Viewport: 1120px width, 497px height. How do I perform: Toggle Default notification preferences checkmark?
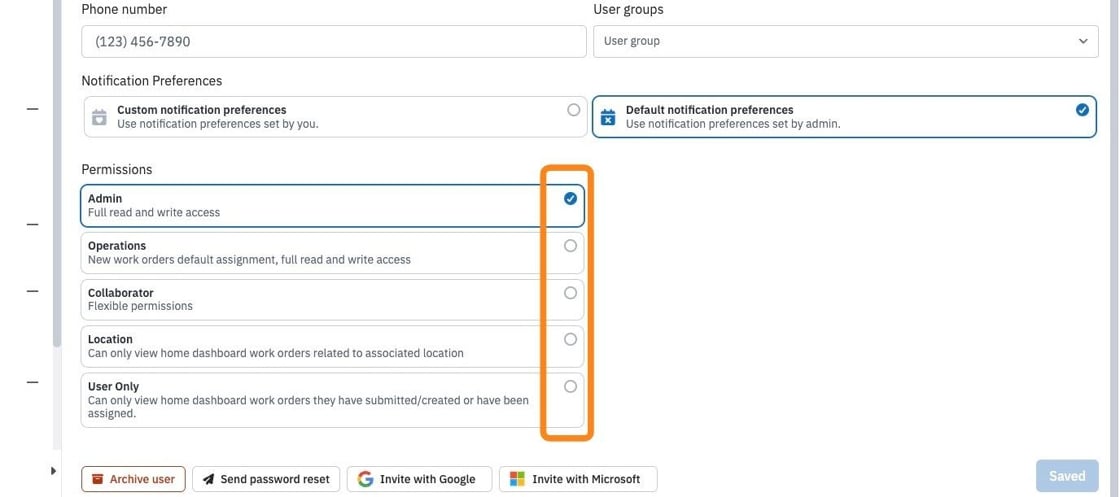tap(1082, 110)
